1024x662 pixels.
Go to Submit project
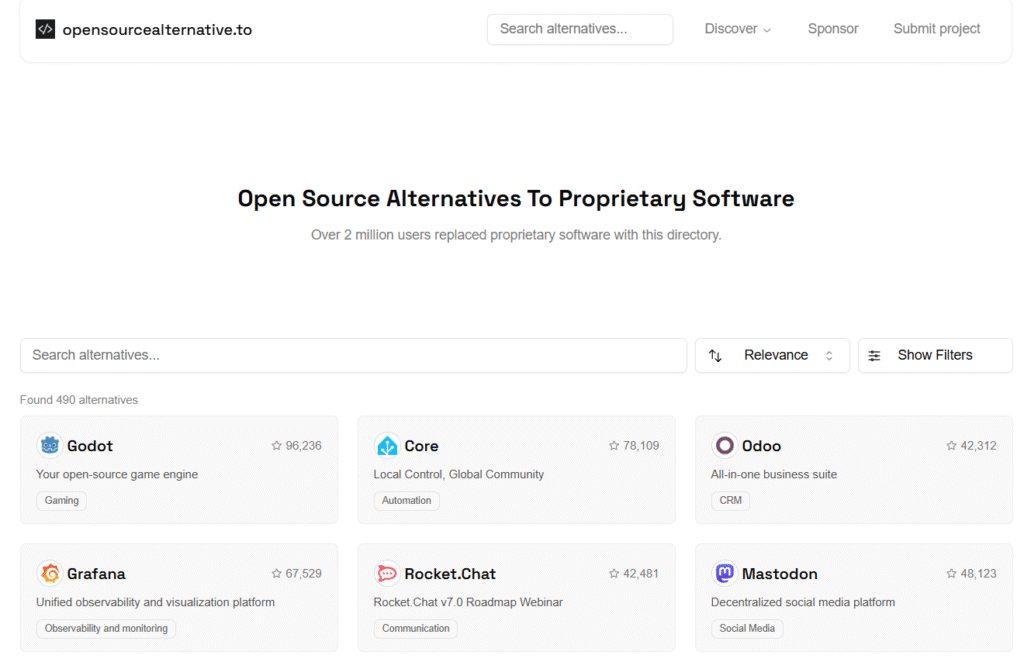(936, 29)
